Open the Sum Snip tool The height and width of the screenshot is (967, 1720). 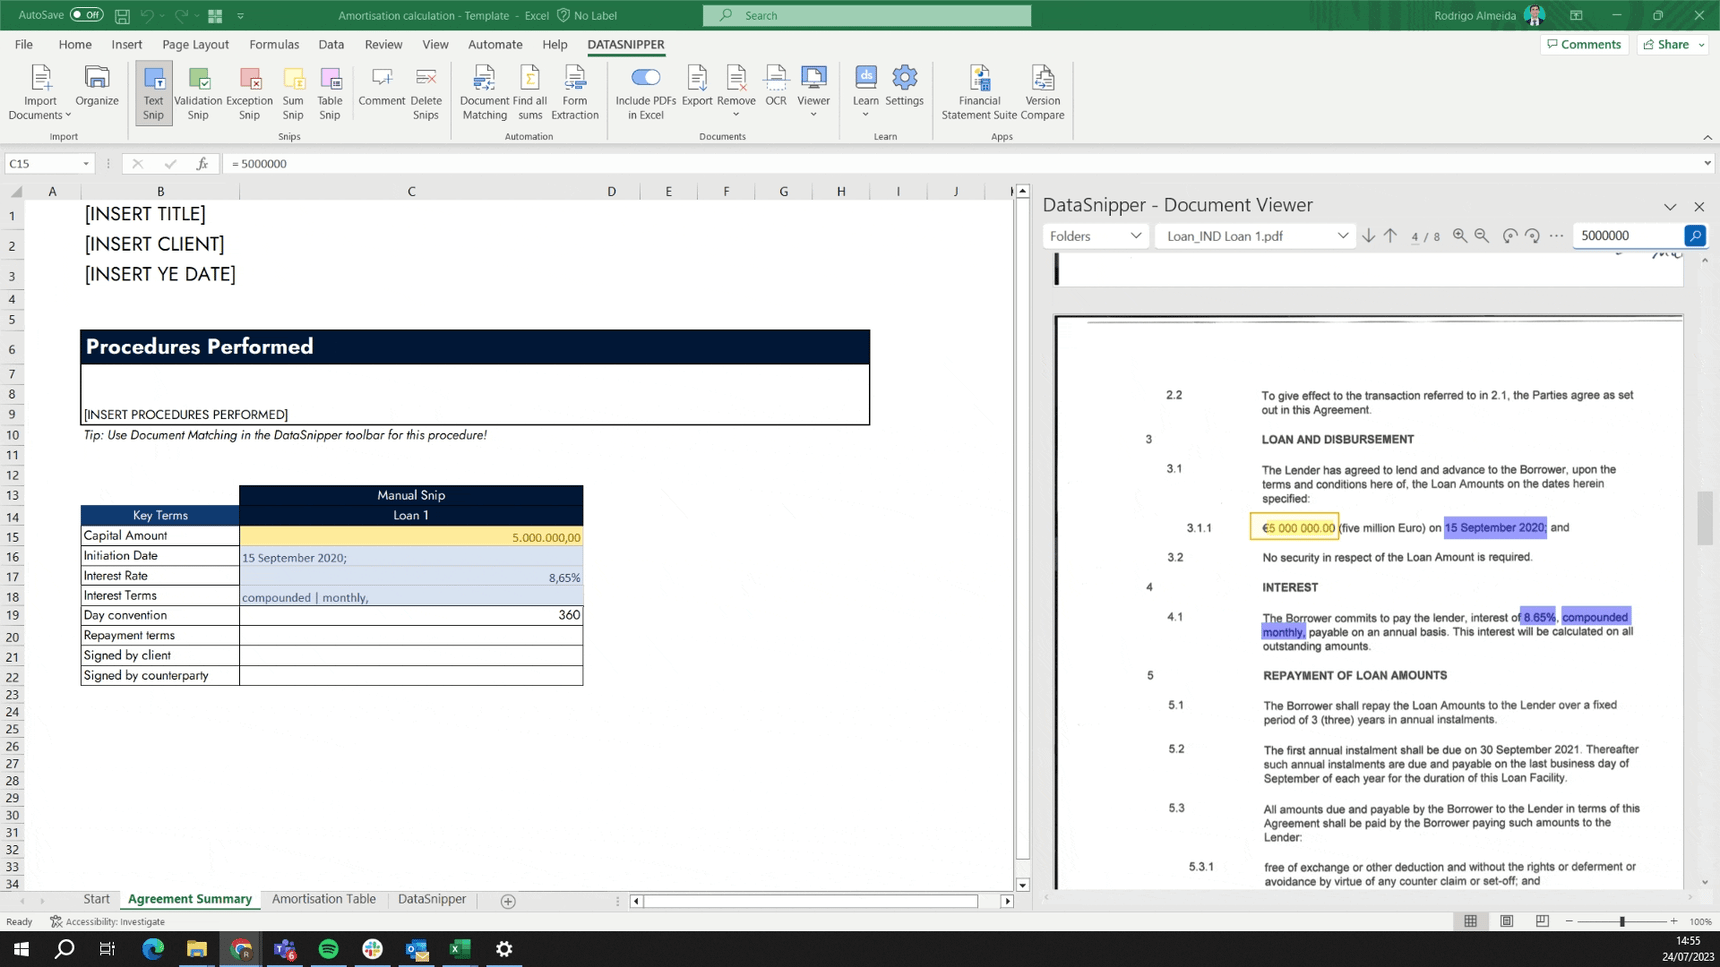(292, 91)
